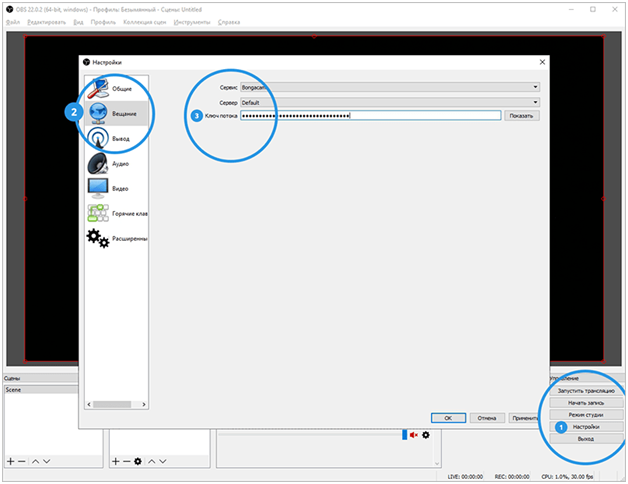Image resolution: width=628 pixels, height=484 pixels.
Task: Remove the source with the minus icon in sources panel
Action: coord(127,461)
